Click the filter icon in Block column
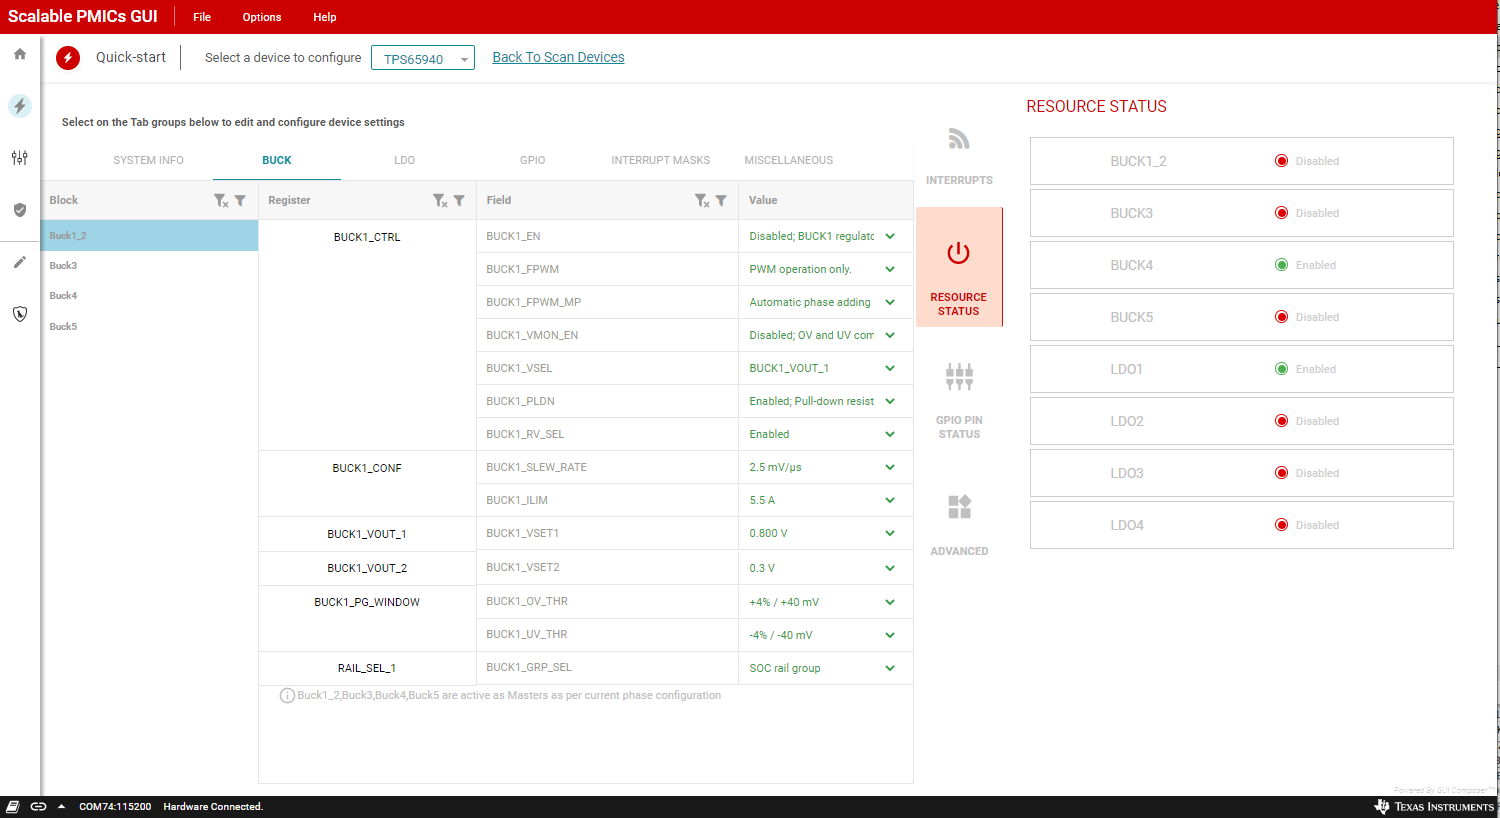The image size is (1500, 818). 240,201
